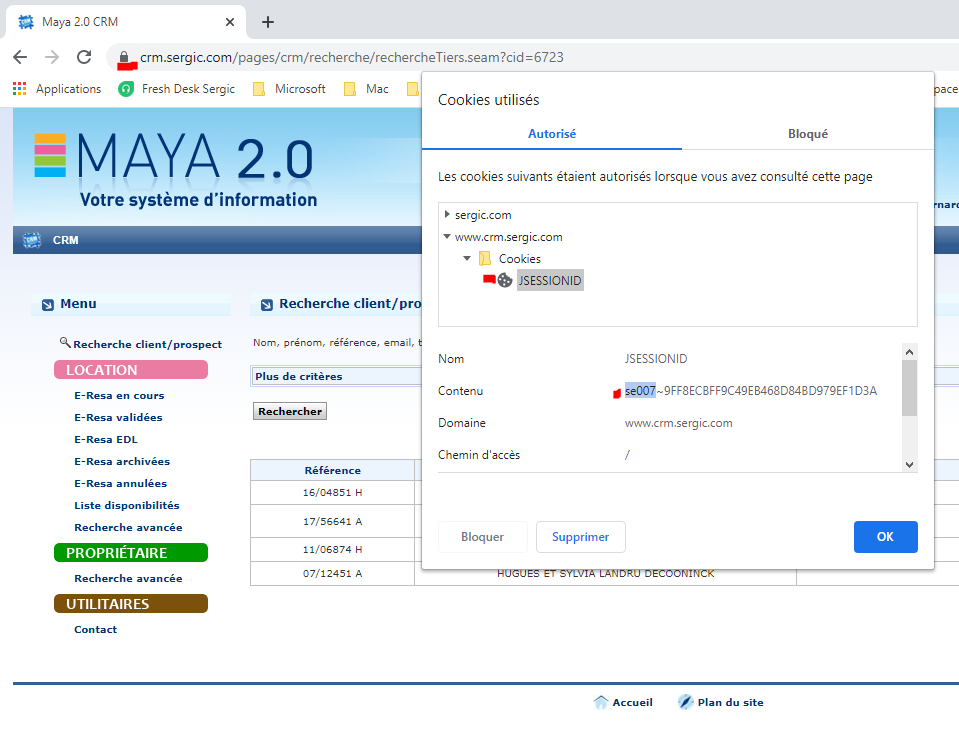
Task: Open the LOCATION menu section
Action: click(x=131, y=370)
